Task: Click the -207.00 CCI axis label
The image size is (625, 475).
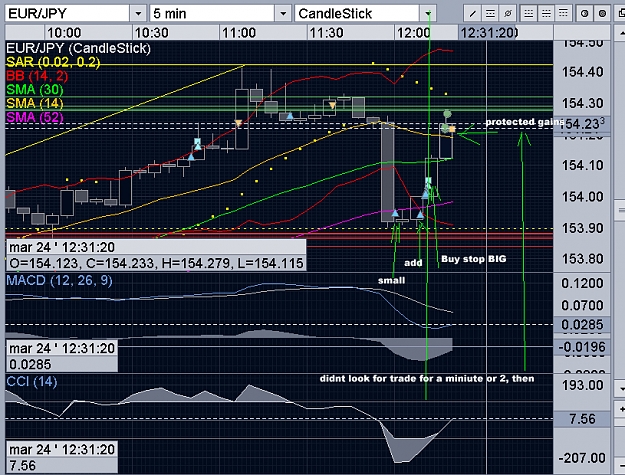Action: point(582,458)
